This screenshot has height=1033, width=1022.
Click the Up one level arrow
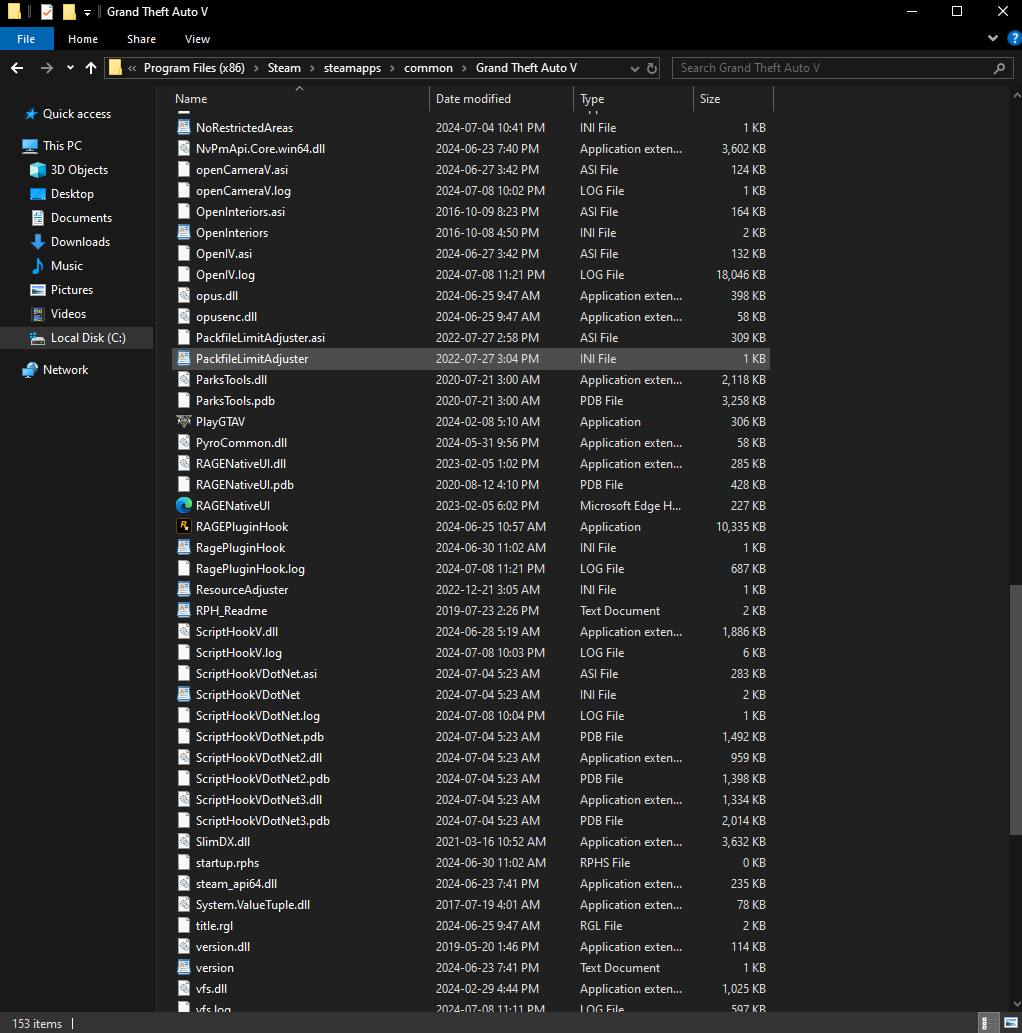point(91,68)
